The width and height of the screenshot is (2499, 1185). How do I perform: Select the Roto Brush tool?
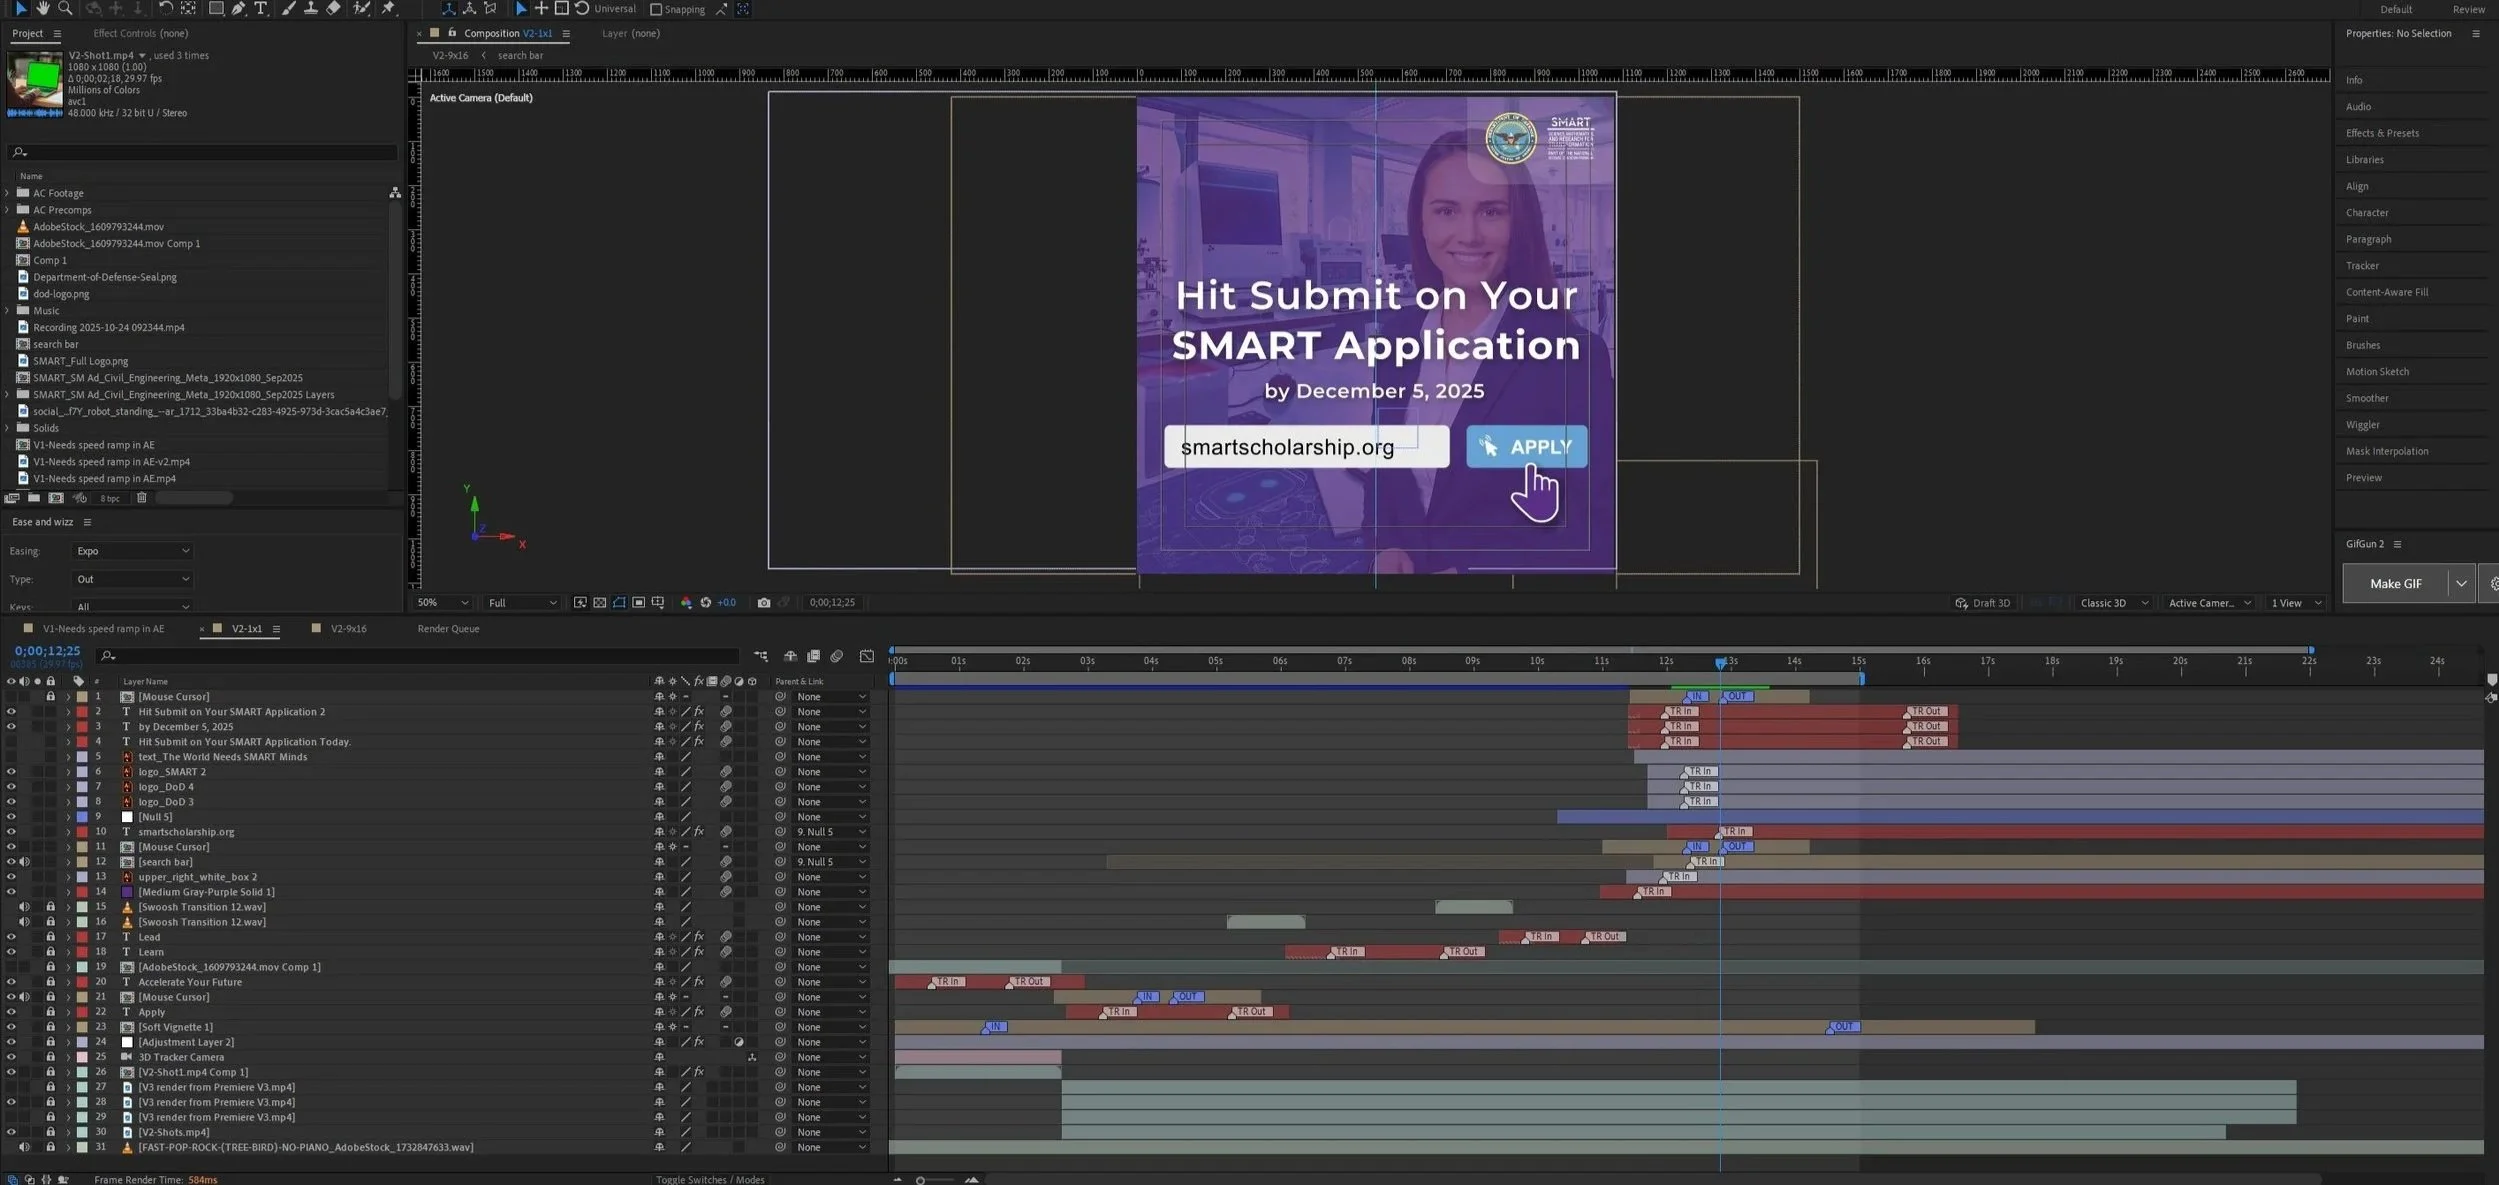[361, 8]
